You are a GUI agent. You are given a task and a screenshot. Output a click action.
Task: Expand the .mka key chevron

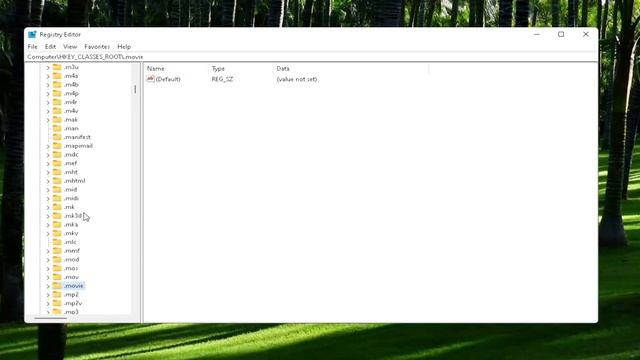[48, 224]
